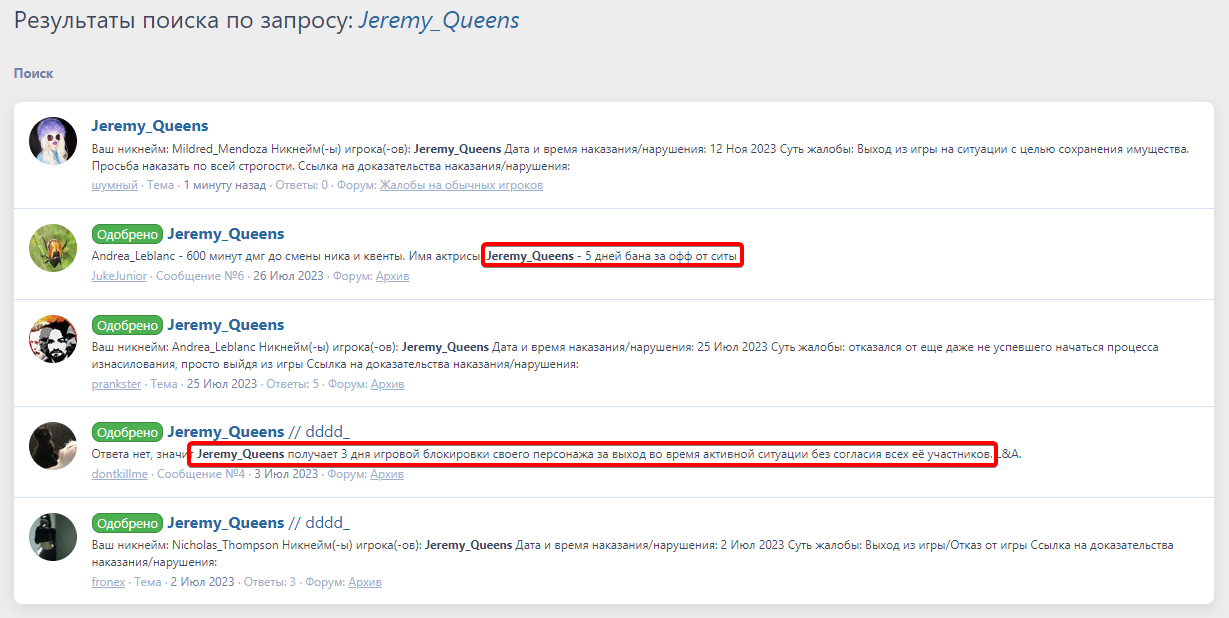
Task: Click шумный's avatar with white hair
Action: pyautogui.click(x=53, y=141)
